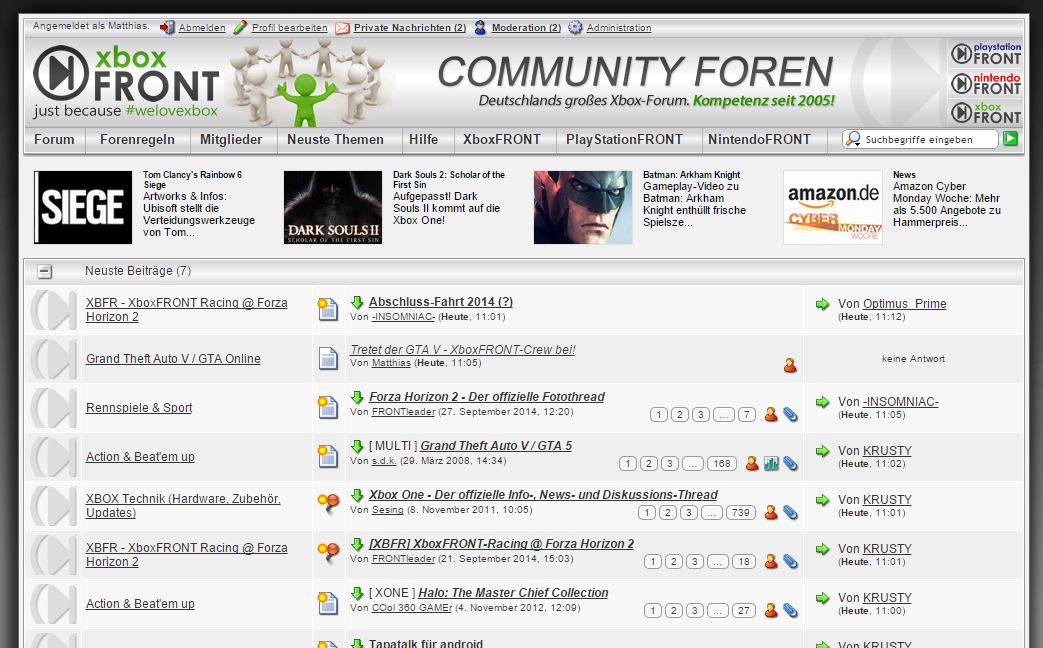Go to last post by Optimus_Prime
This screenshot has width=1043, height=648.
tap(822, 304)
